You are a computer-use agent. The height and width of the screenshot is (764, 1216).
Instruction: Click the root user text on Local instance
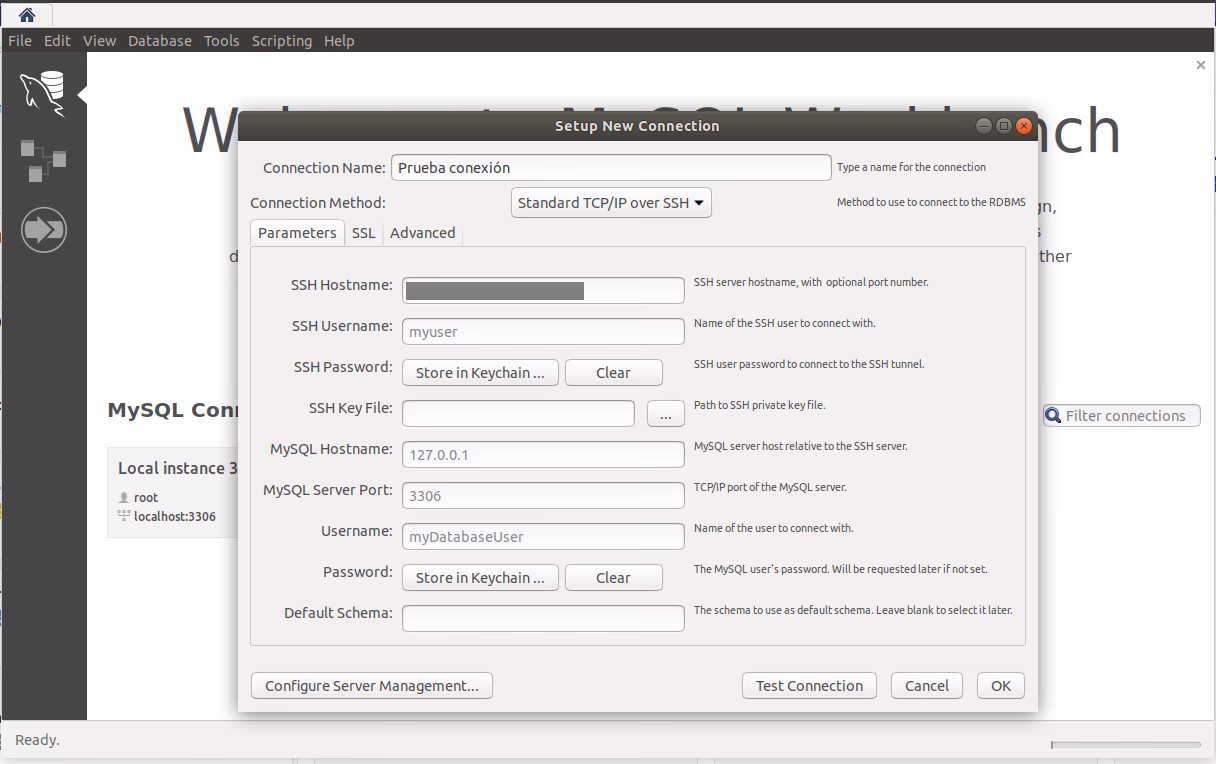tap(146, 497)
